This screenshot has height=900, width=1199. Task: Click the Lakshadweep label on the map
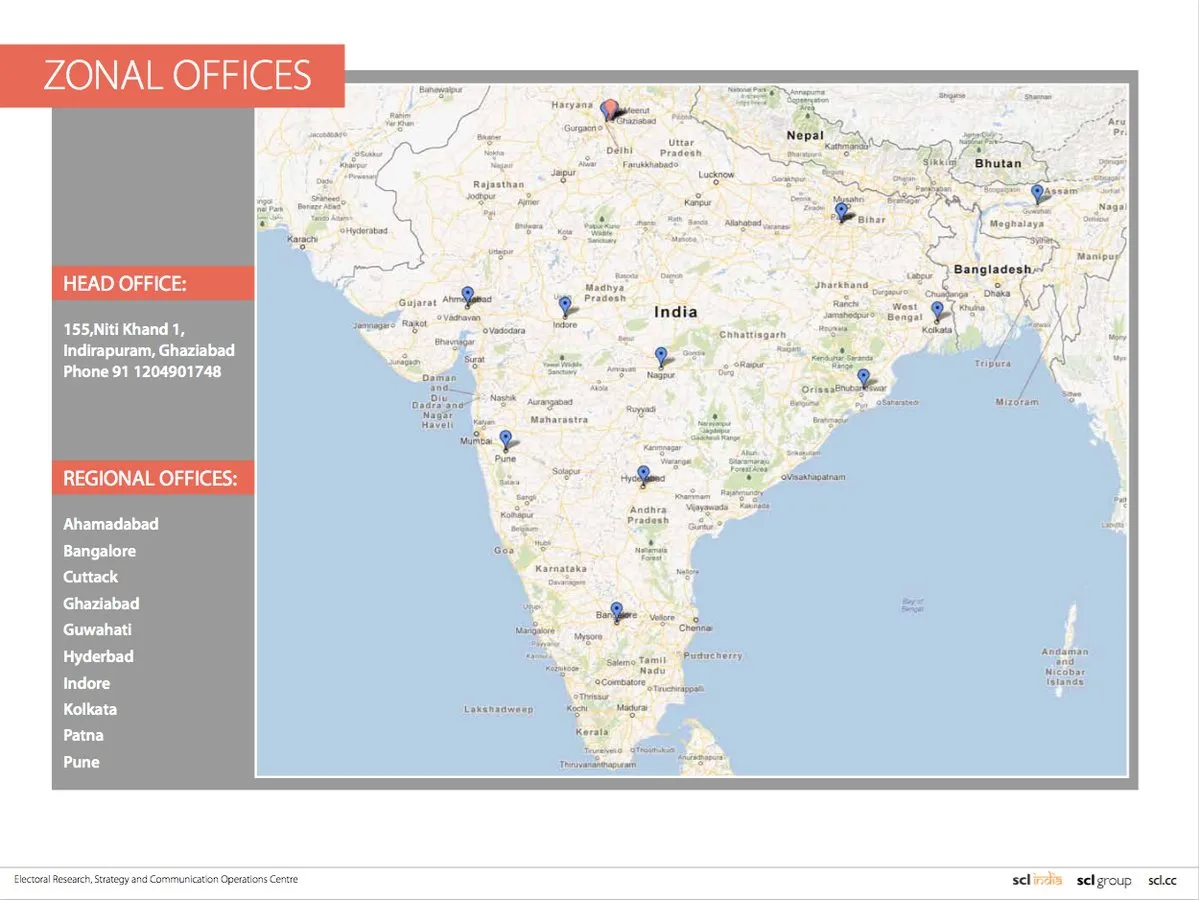coord(499,710)
